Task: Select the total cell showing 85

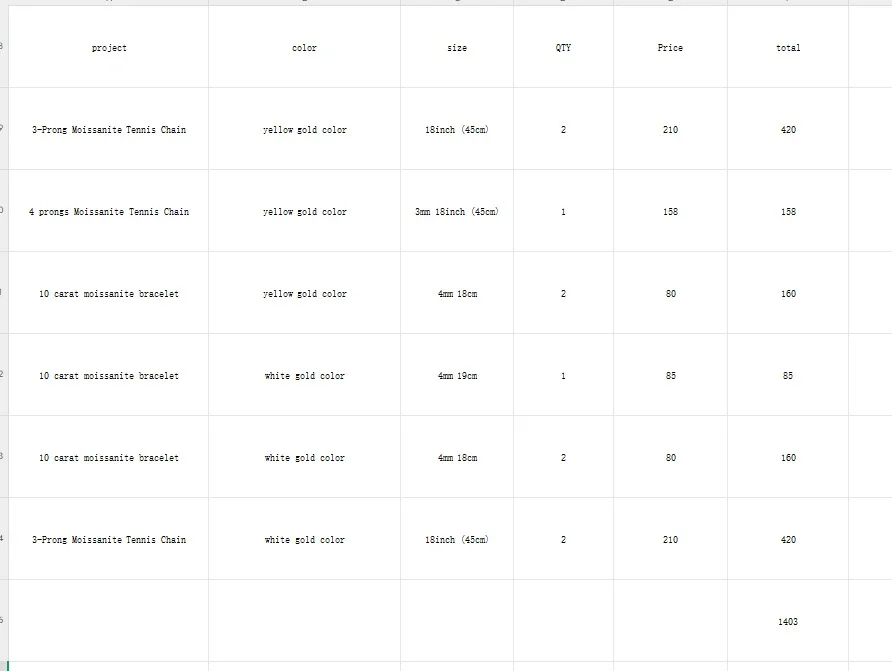Action: pyautogui.click(x=788, y=376)
